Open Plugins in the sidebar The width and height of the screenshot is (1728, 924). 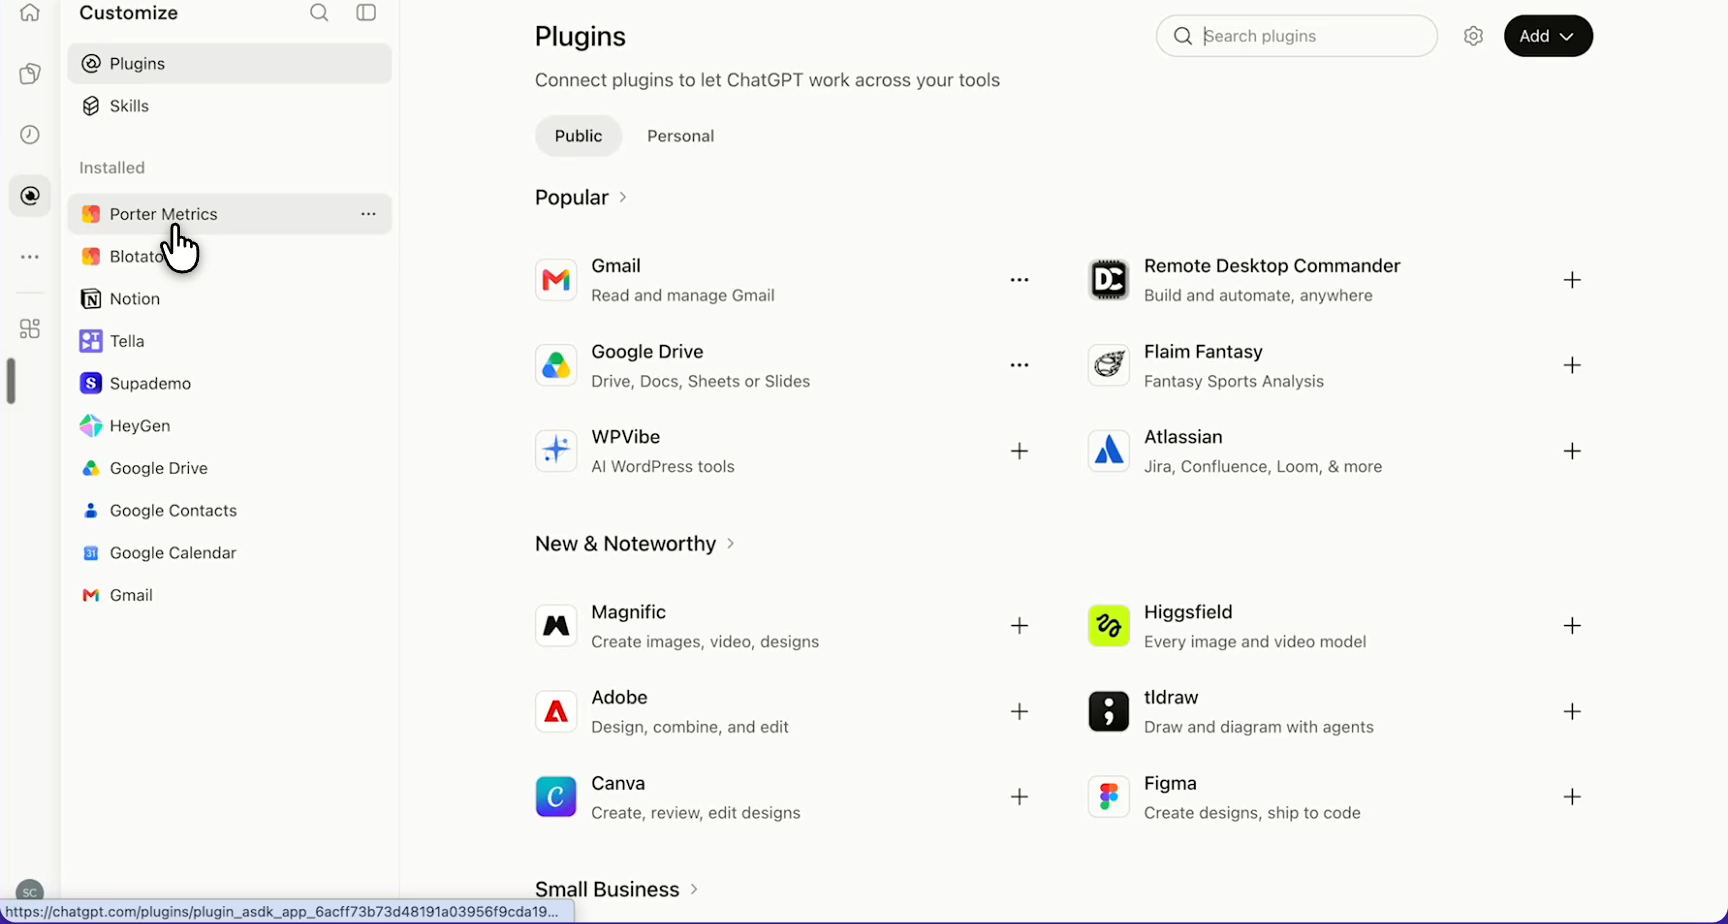(229, 64)
